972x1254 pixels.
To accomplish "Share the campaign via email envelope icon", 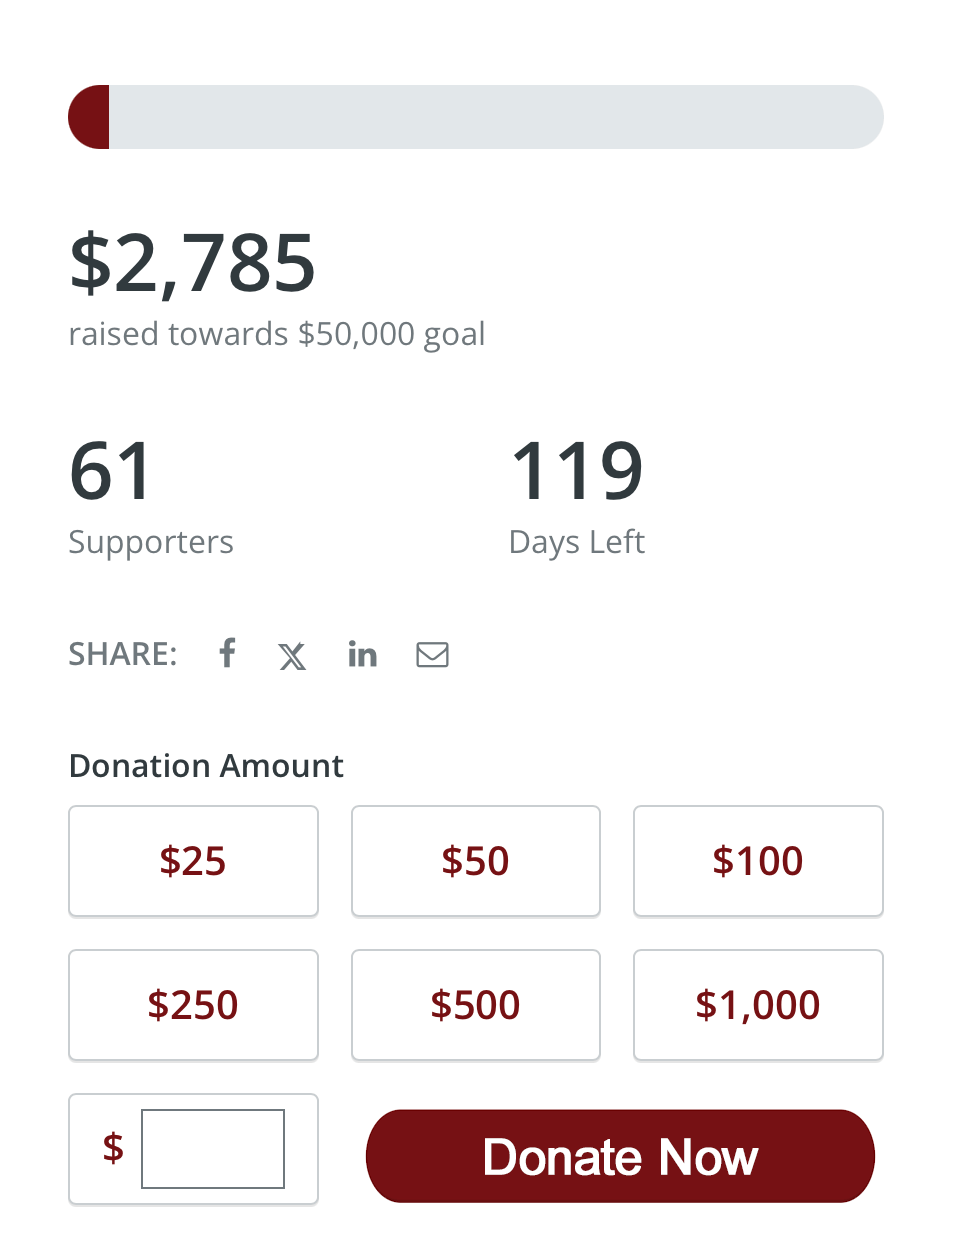I will pyautogui.click(x=432, y=655).
